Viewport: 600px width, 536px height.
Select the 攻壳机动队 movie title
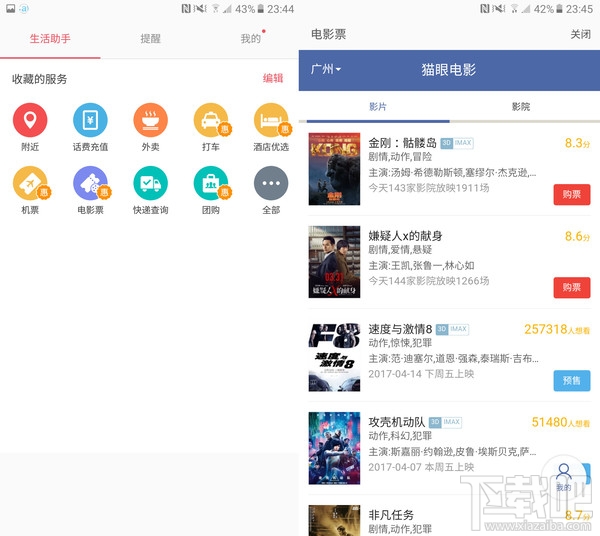point(396,422)
